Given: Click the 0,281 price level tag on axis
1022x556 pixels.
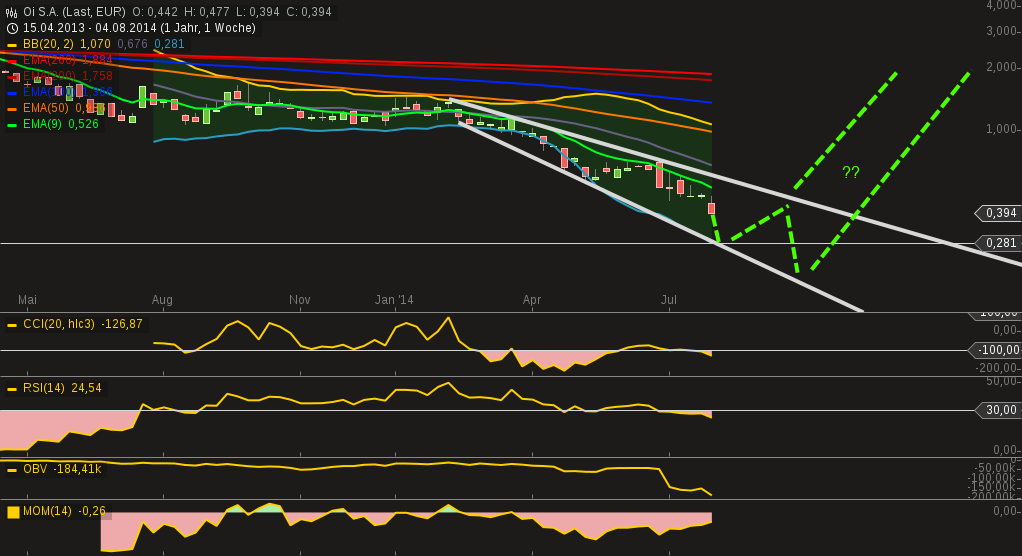Looking at the screenshot, I should tap(1000, 243).
